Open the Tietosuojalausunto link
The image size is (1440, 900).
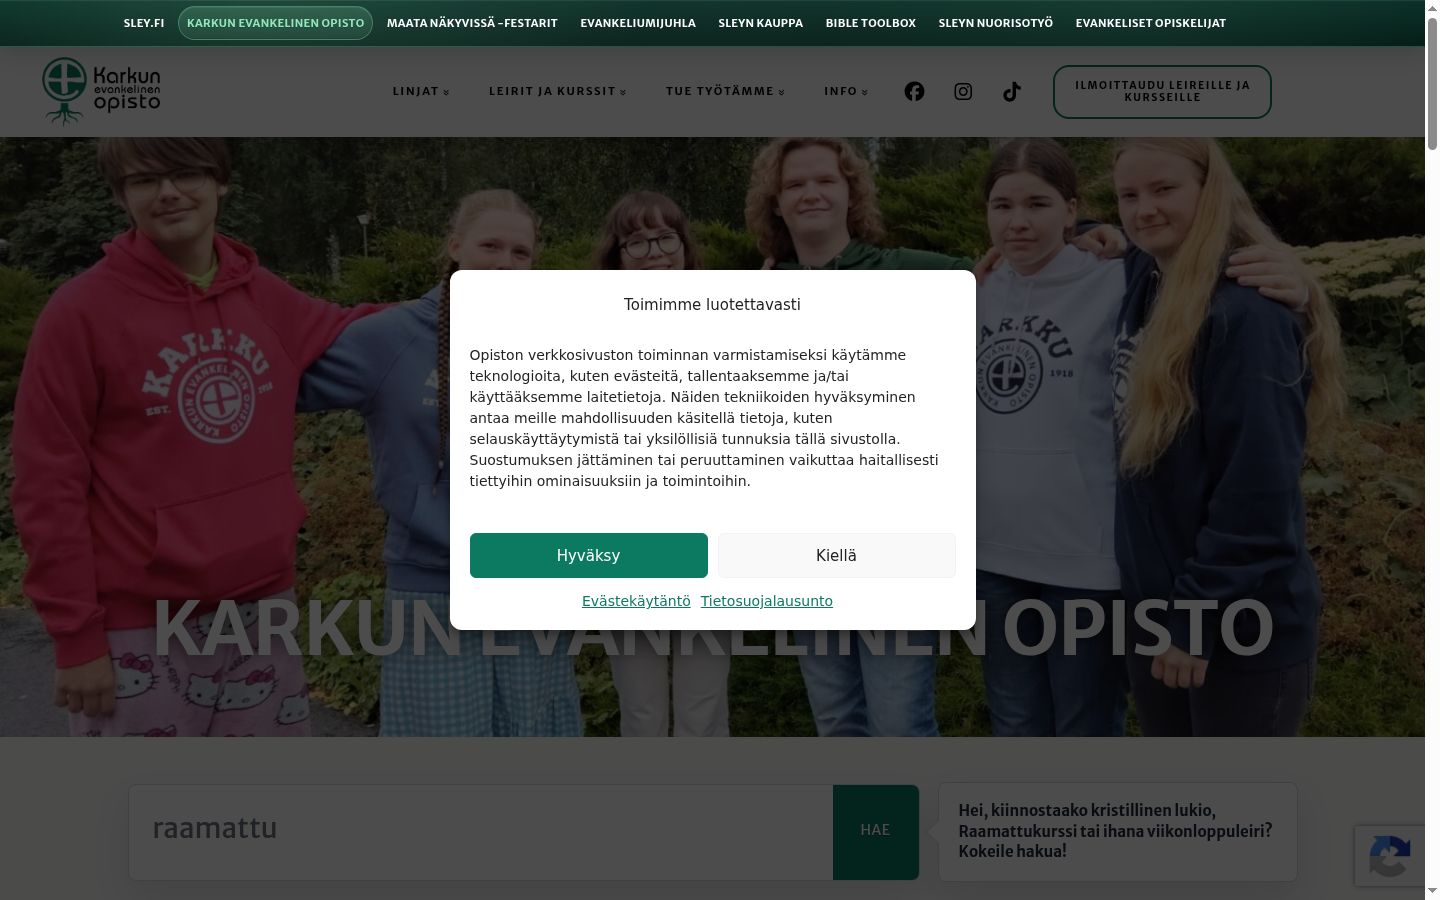pos(767,601)
